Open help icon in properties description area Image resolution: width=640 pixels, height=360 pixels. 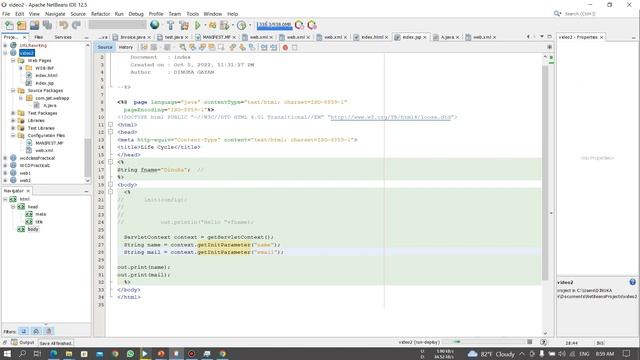pyautogui.click(x=632, y=282)
